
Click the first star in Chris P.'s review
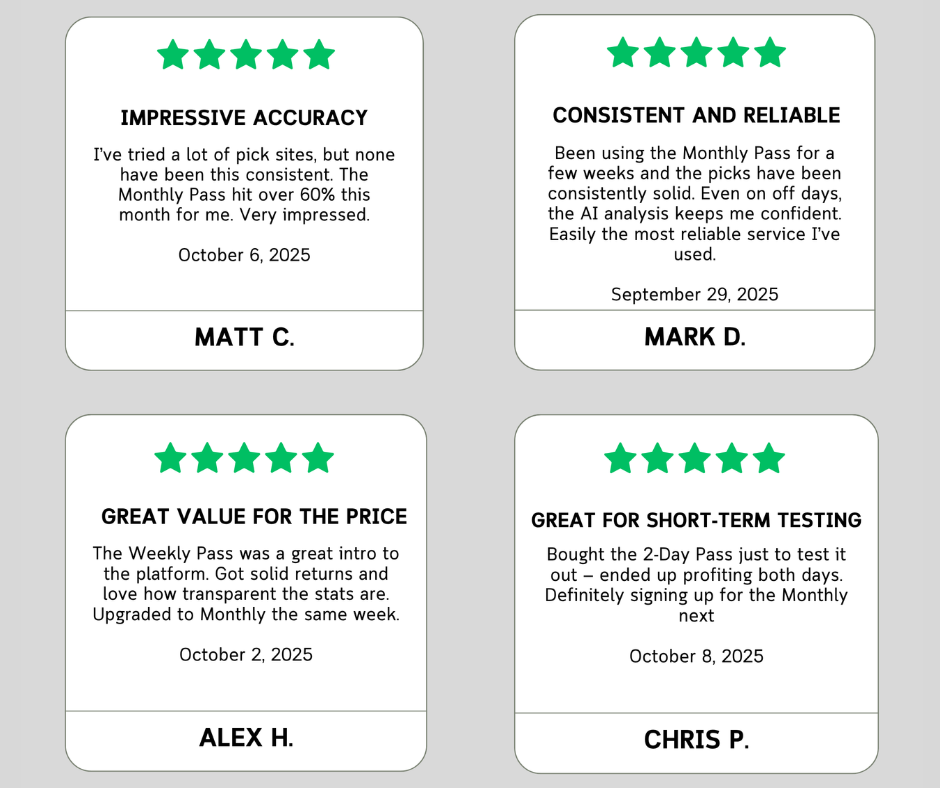(621, 459)
